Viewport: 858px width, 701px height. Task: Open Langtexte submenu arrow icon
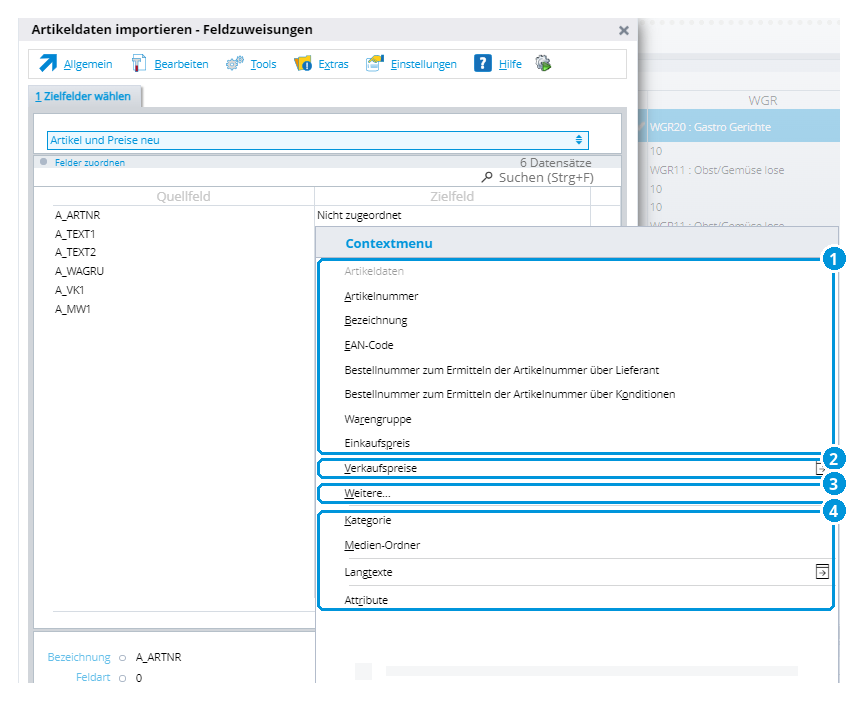822,571
